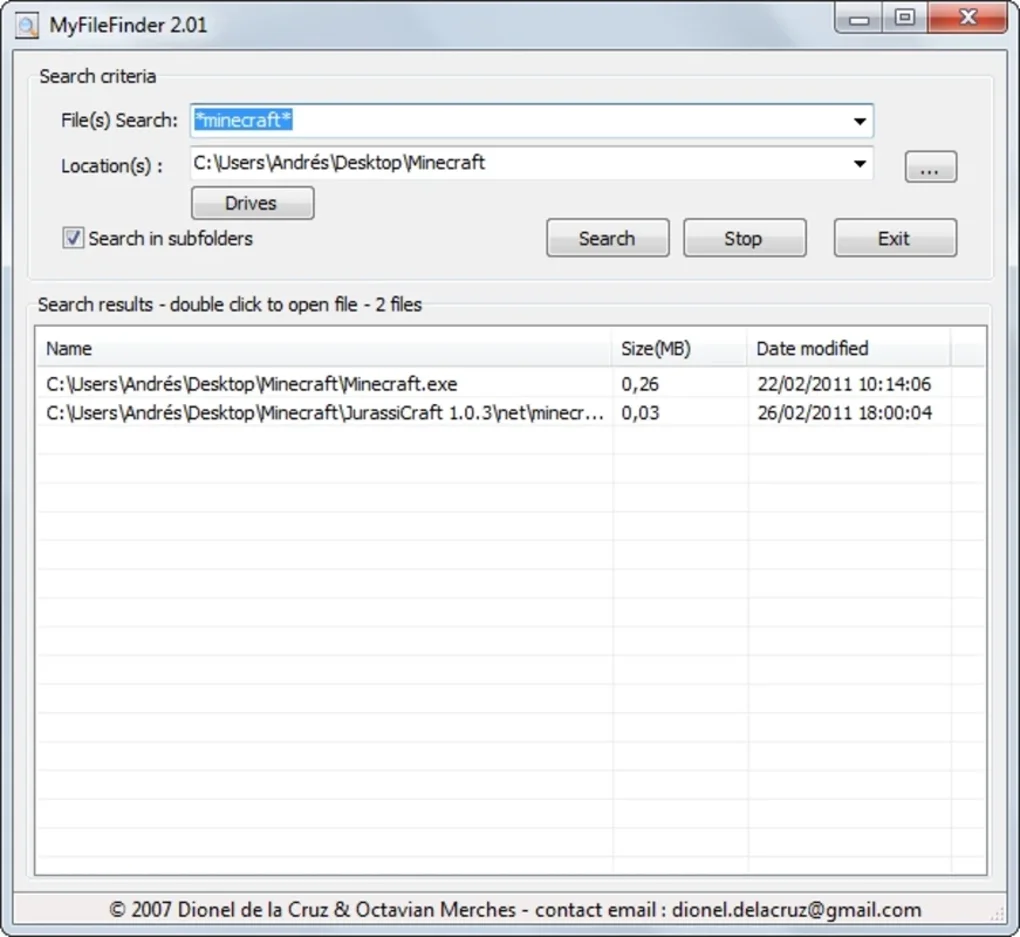Maximize the MyFileFinder window
The height and width of the screenshot is (937, 1020).
(905, 18)
